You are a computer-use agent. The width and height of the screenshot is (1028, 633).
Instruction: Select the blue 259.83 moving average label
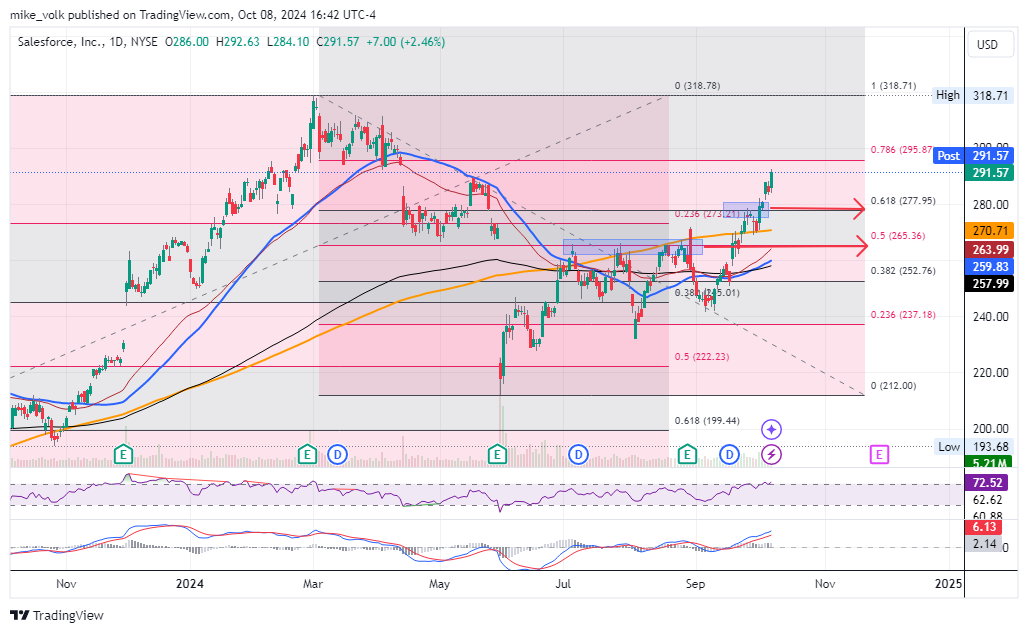pos(990,267)
